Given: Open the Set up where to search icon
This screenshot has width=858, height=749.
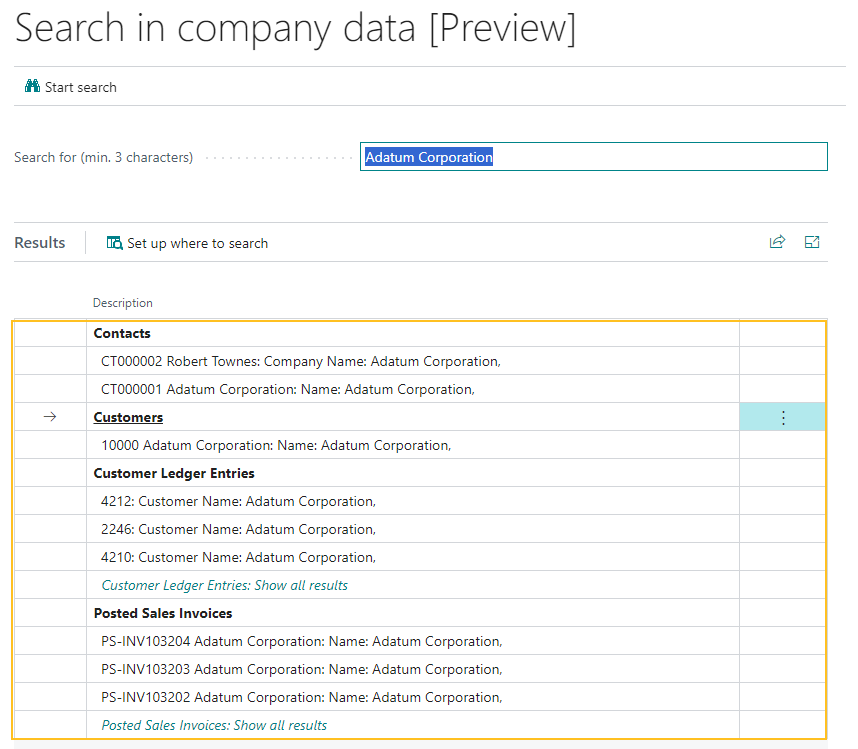Looking at the screenshot, I should (x=114, y=243).
